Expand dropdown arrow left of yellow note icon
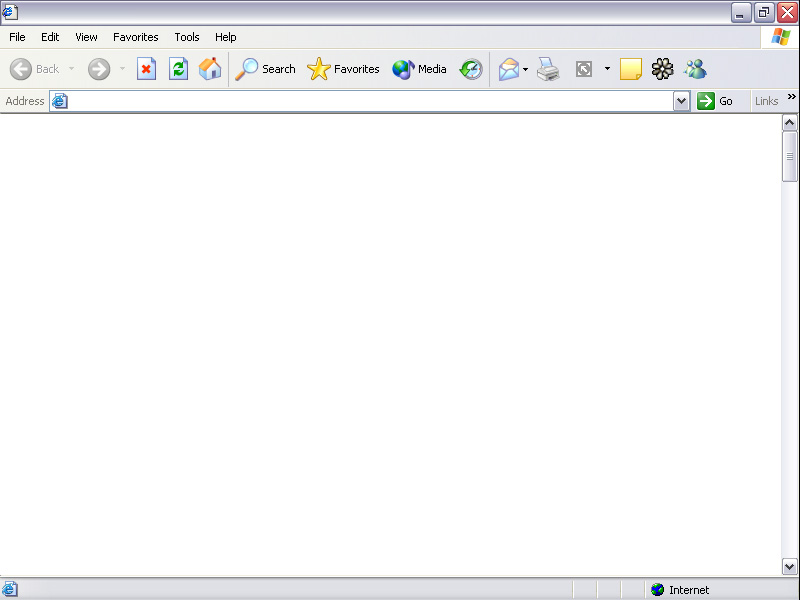This screenshot has height=600, width=800. click(x=607, y=68)
